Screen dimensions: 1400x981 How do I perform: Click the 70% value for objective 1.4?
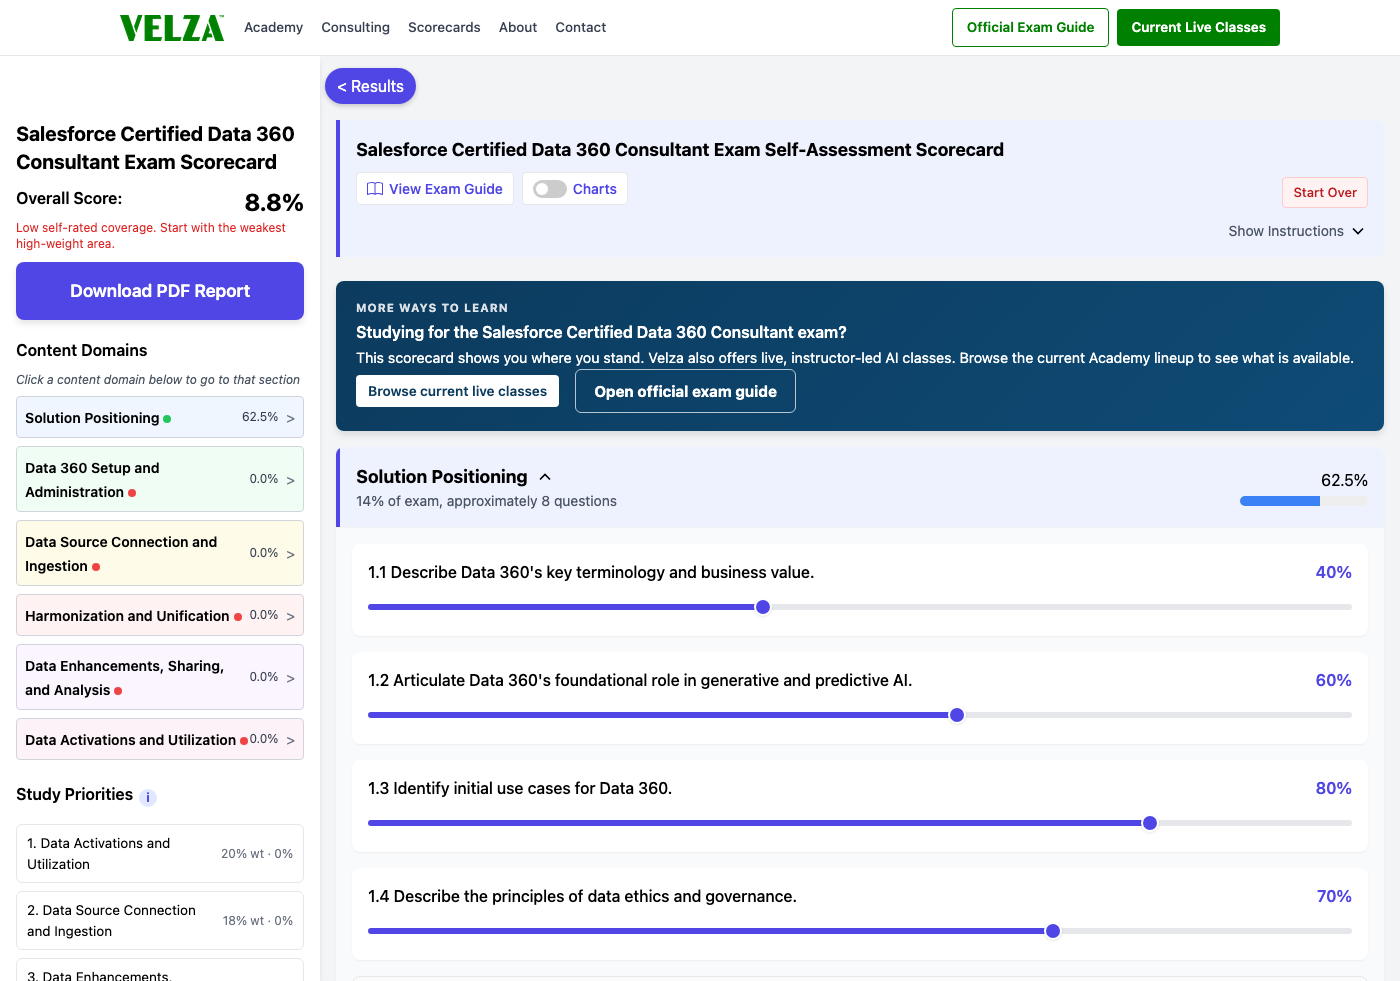1334,896
